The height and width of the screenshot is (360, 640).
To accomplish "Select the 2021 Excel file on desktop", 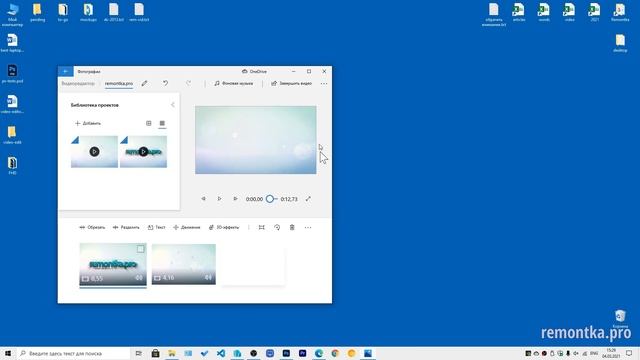I will click(594, 12).
